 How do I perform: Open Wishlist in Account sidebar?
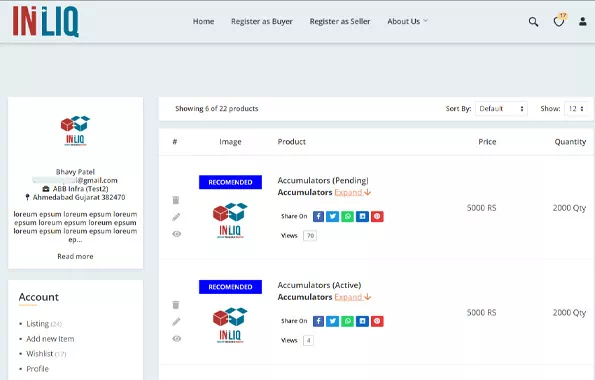tap(46, 354)
